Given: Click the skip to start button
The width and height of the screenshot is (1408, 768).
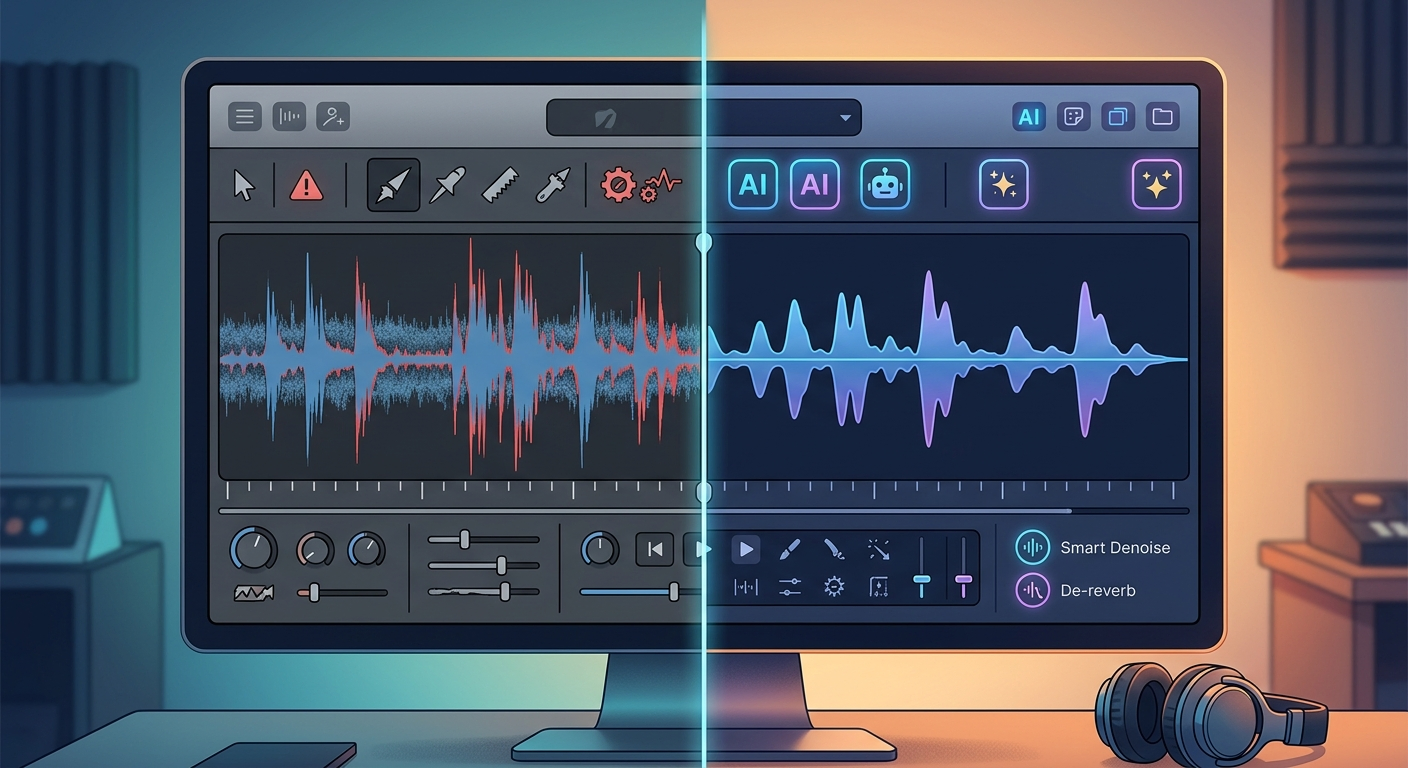Looking at the screenshot, I should pos(655,549).
